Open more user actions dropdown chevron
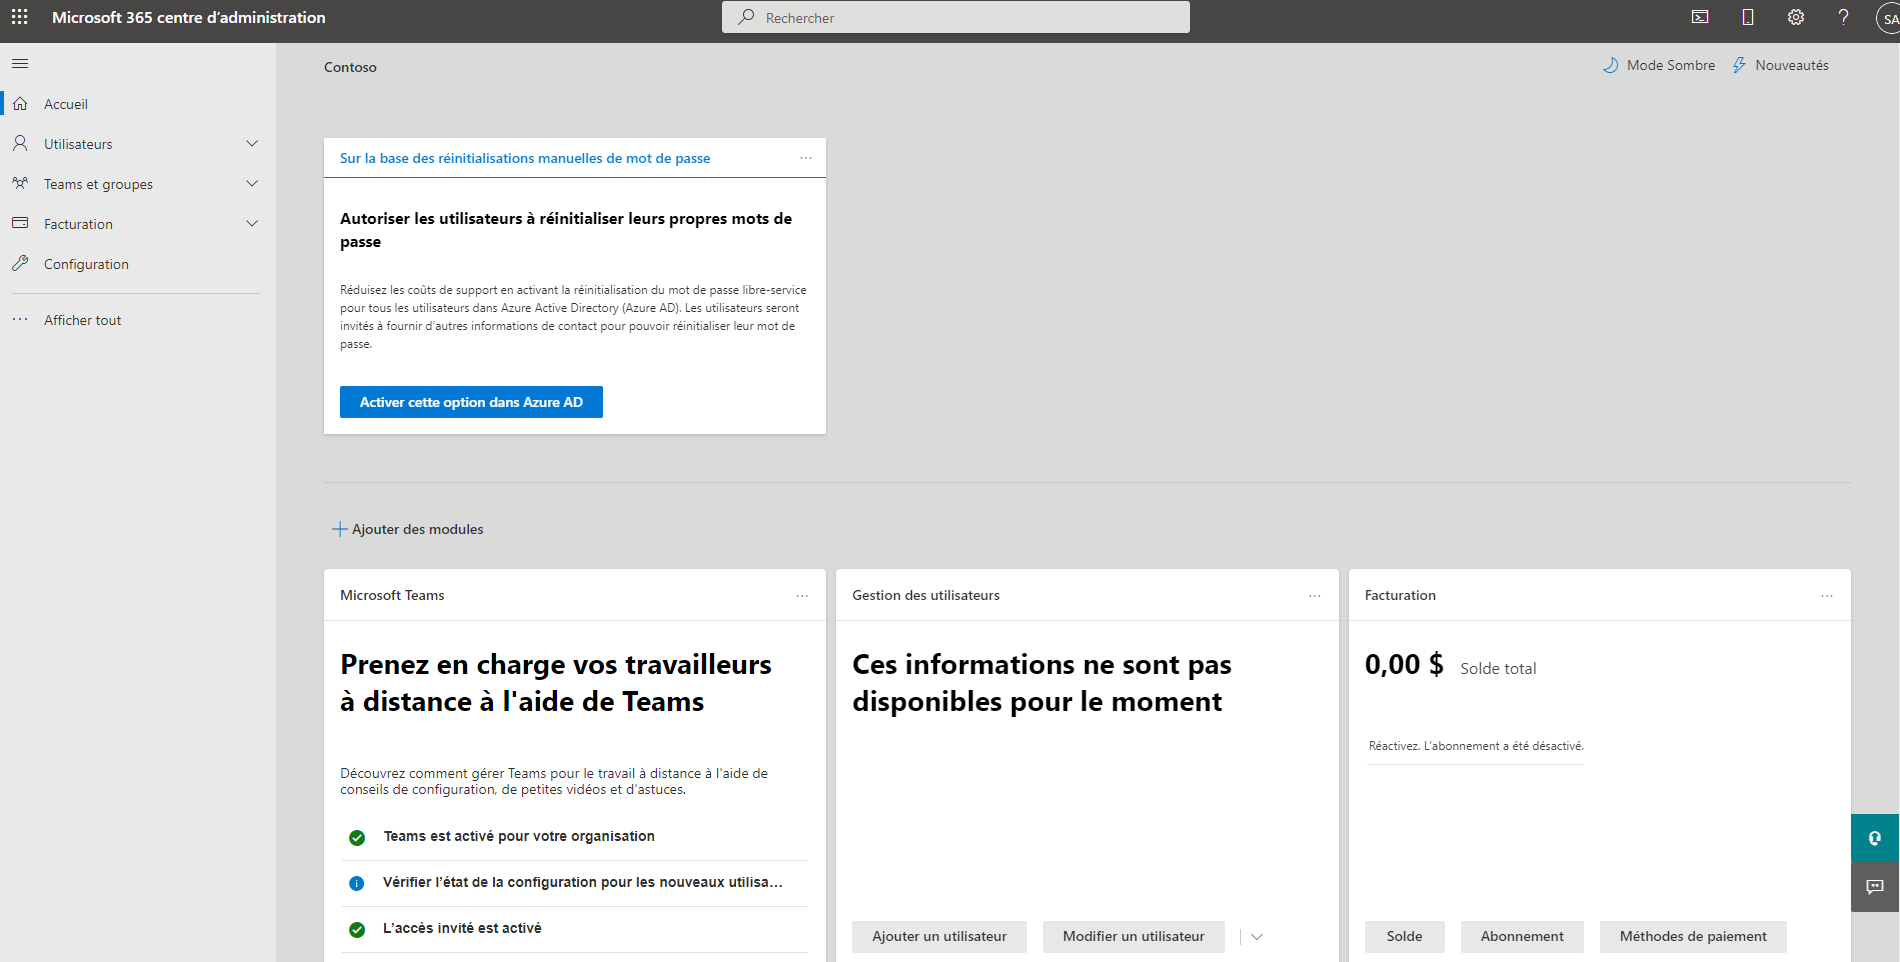 tap(1257, 937)
